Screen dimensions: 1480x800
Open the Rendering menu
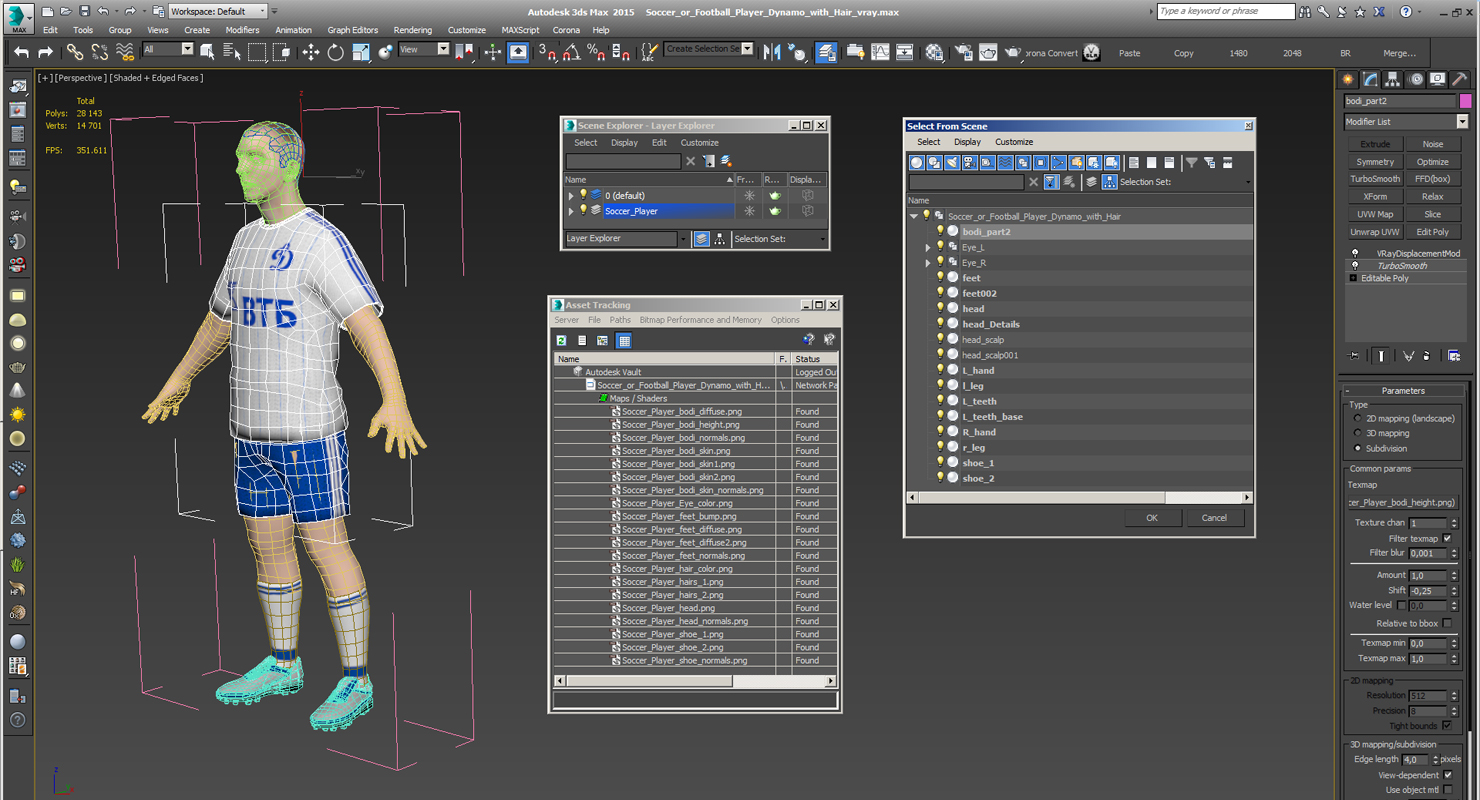click(x=413, y=30)
